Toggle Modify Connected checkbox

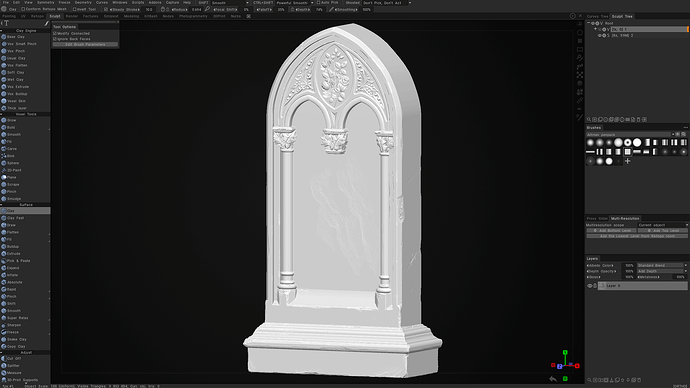pyautogui.click(x=55, y=33)
